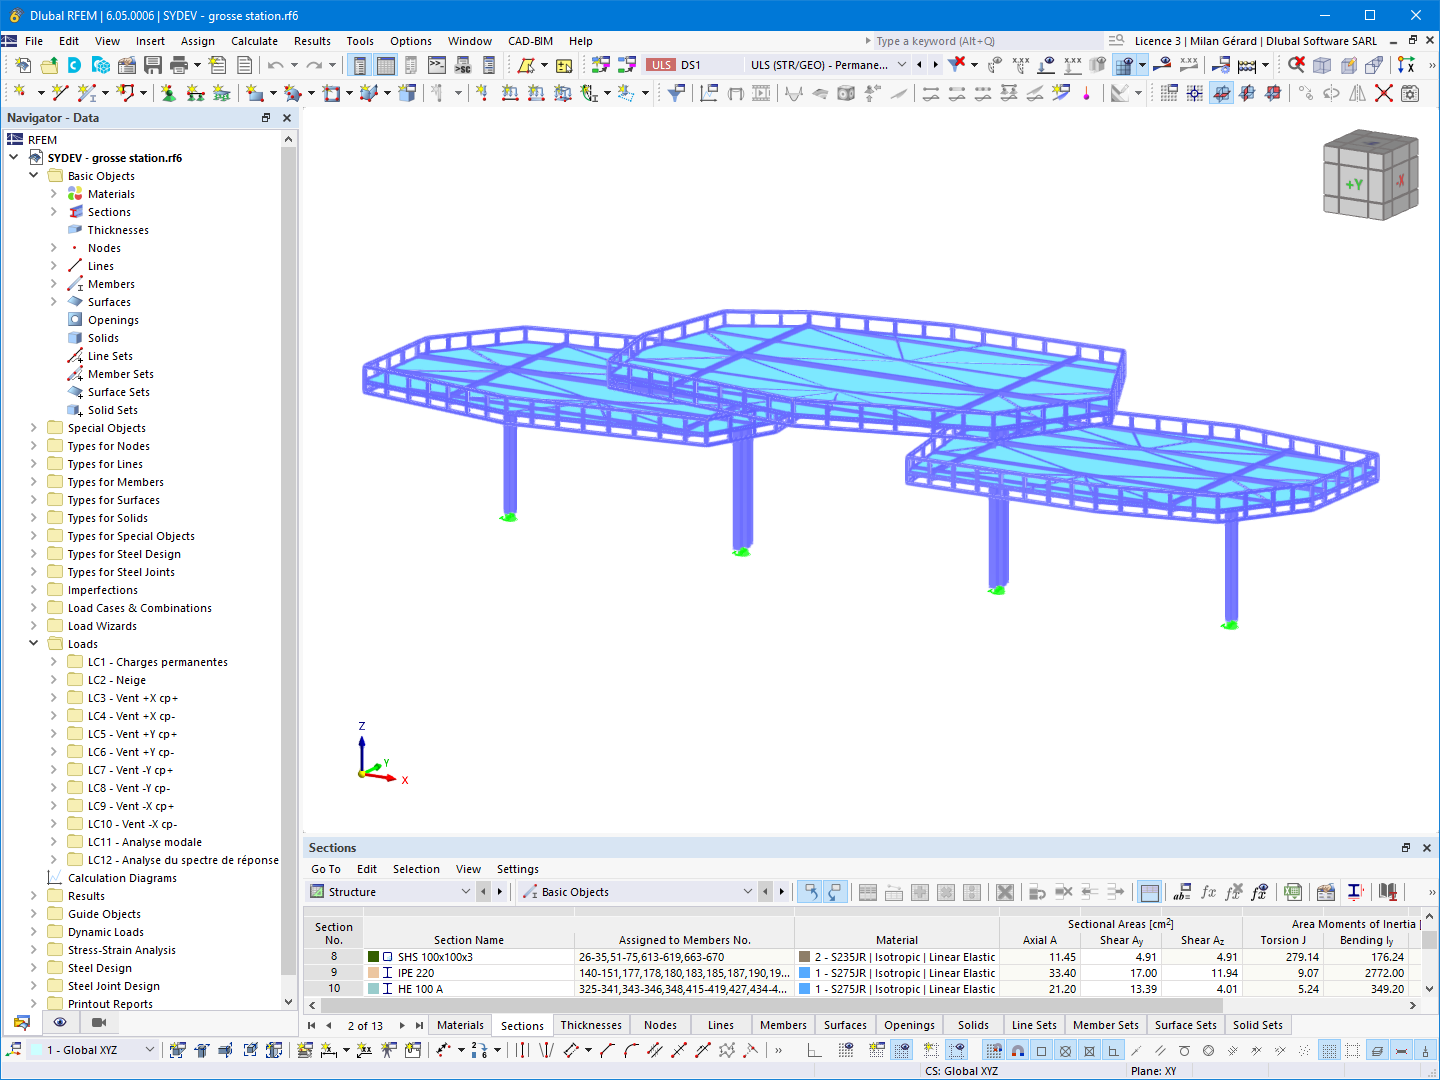Image resolution: width=1440 pixels, height=1080 pixels.
Task: Open the Basic Objects dropdown in Sections panel
Action: click(747, 892)
